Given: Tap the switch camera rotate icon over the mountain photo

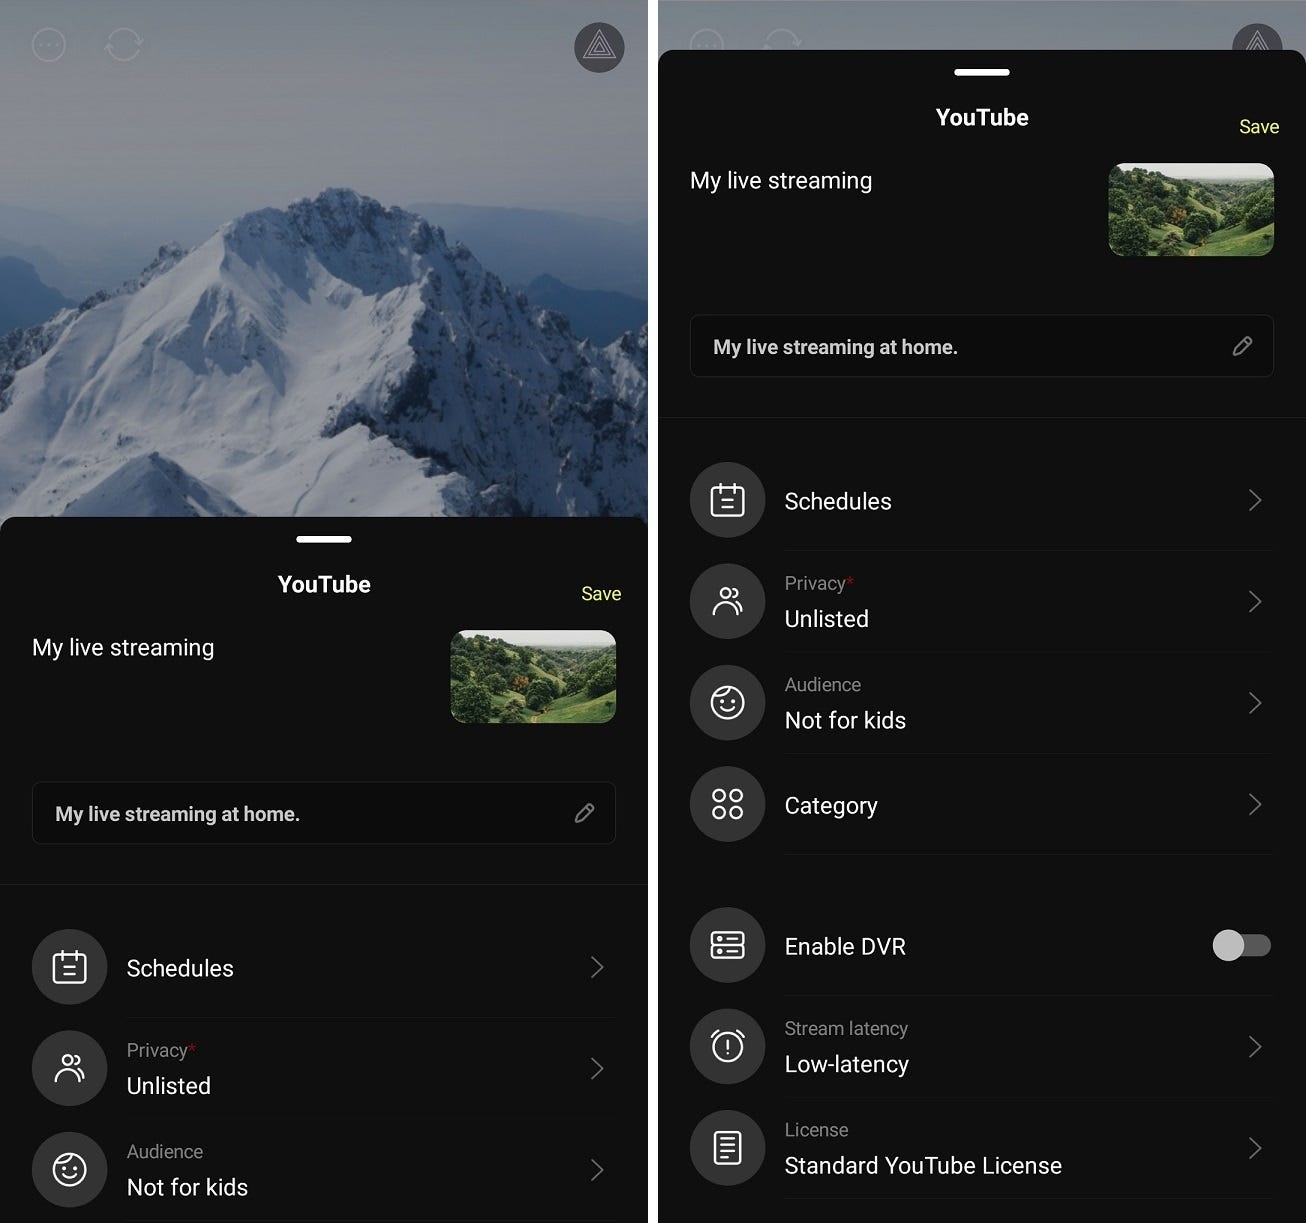Looking at the screenshot, I should [x=124, y=45].
